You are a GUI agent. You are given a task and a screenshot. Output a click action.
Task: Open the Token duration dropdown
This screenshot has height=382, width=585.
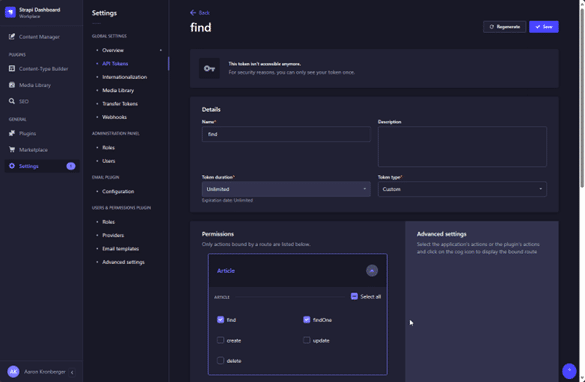point(286,189)
